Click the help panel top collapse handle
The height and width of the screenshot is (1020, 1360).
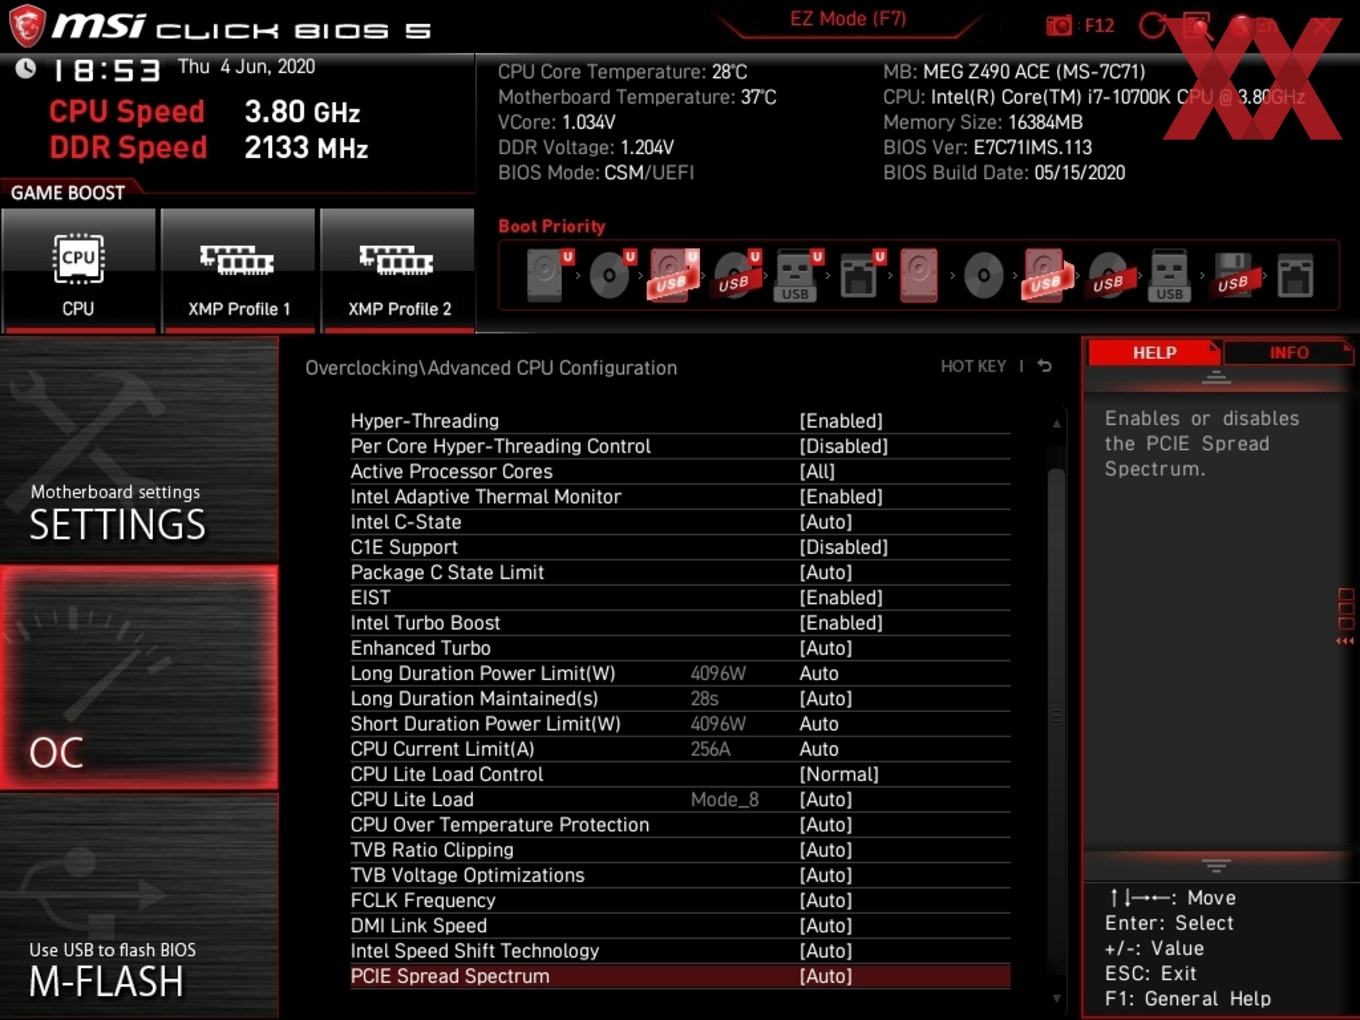click(1216, 377)
